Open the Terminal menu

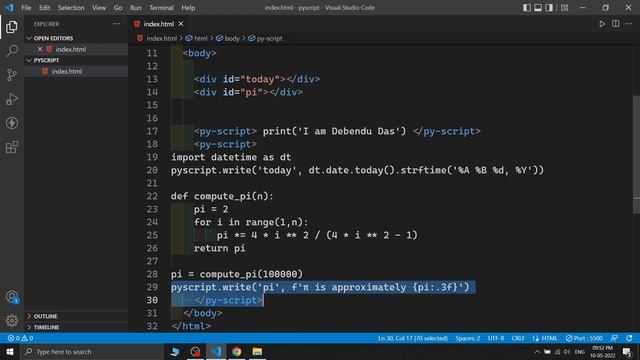click(161, 8)
